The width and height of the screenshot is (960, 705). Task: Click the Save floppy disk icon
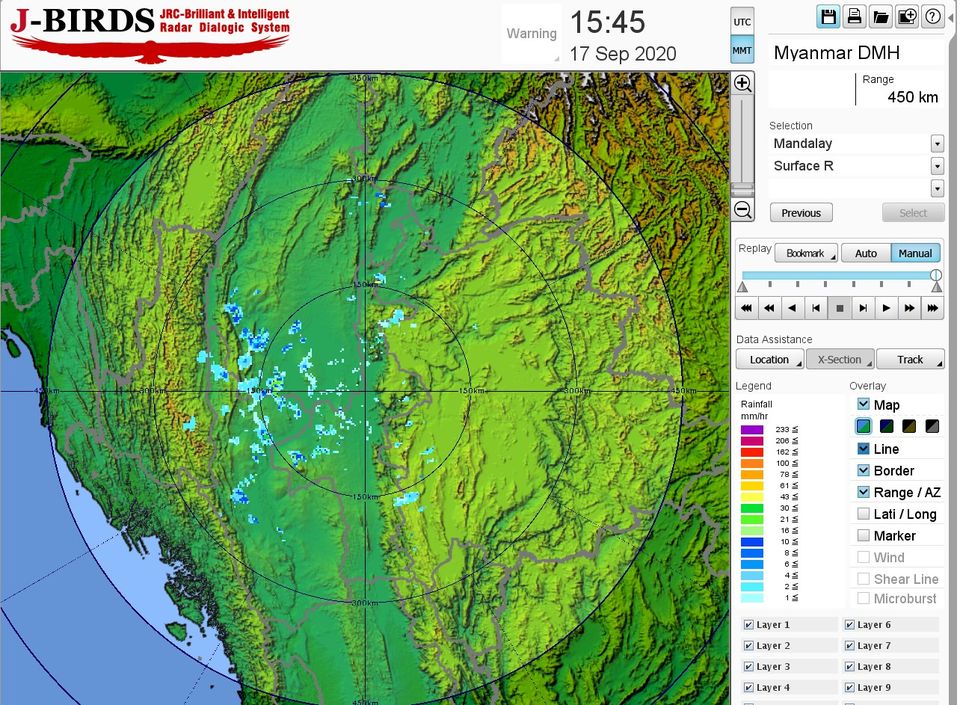[828, 16]
